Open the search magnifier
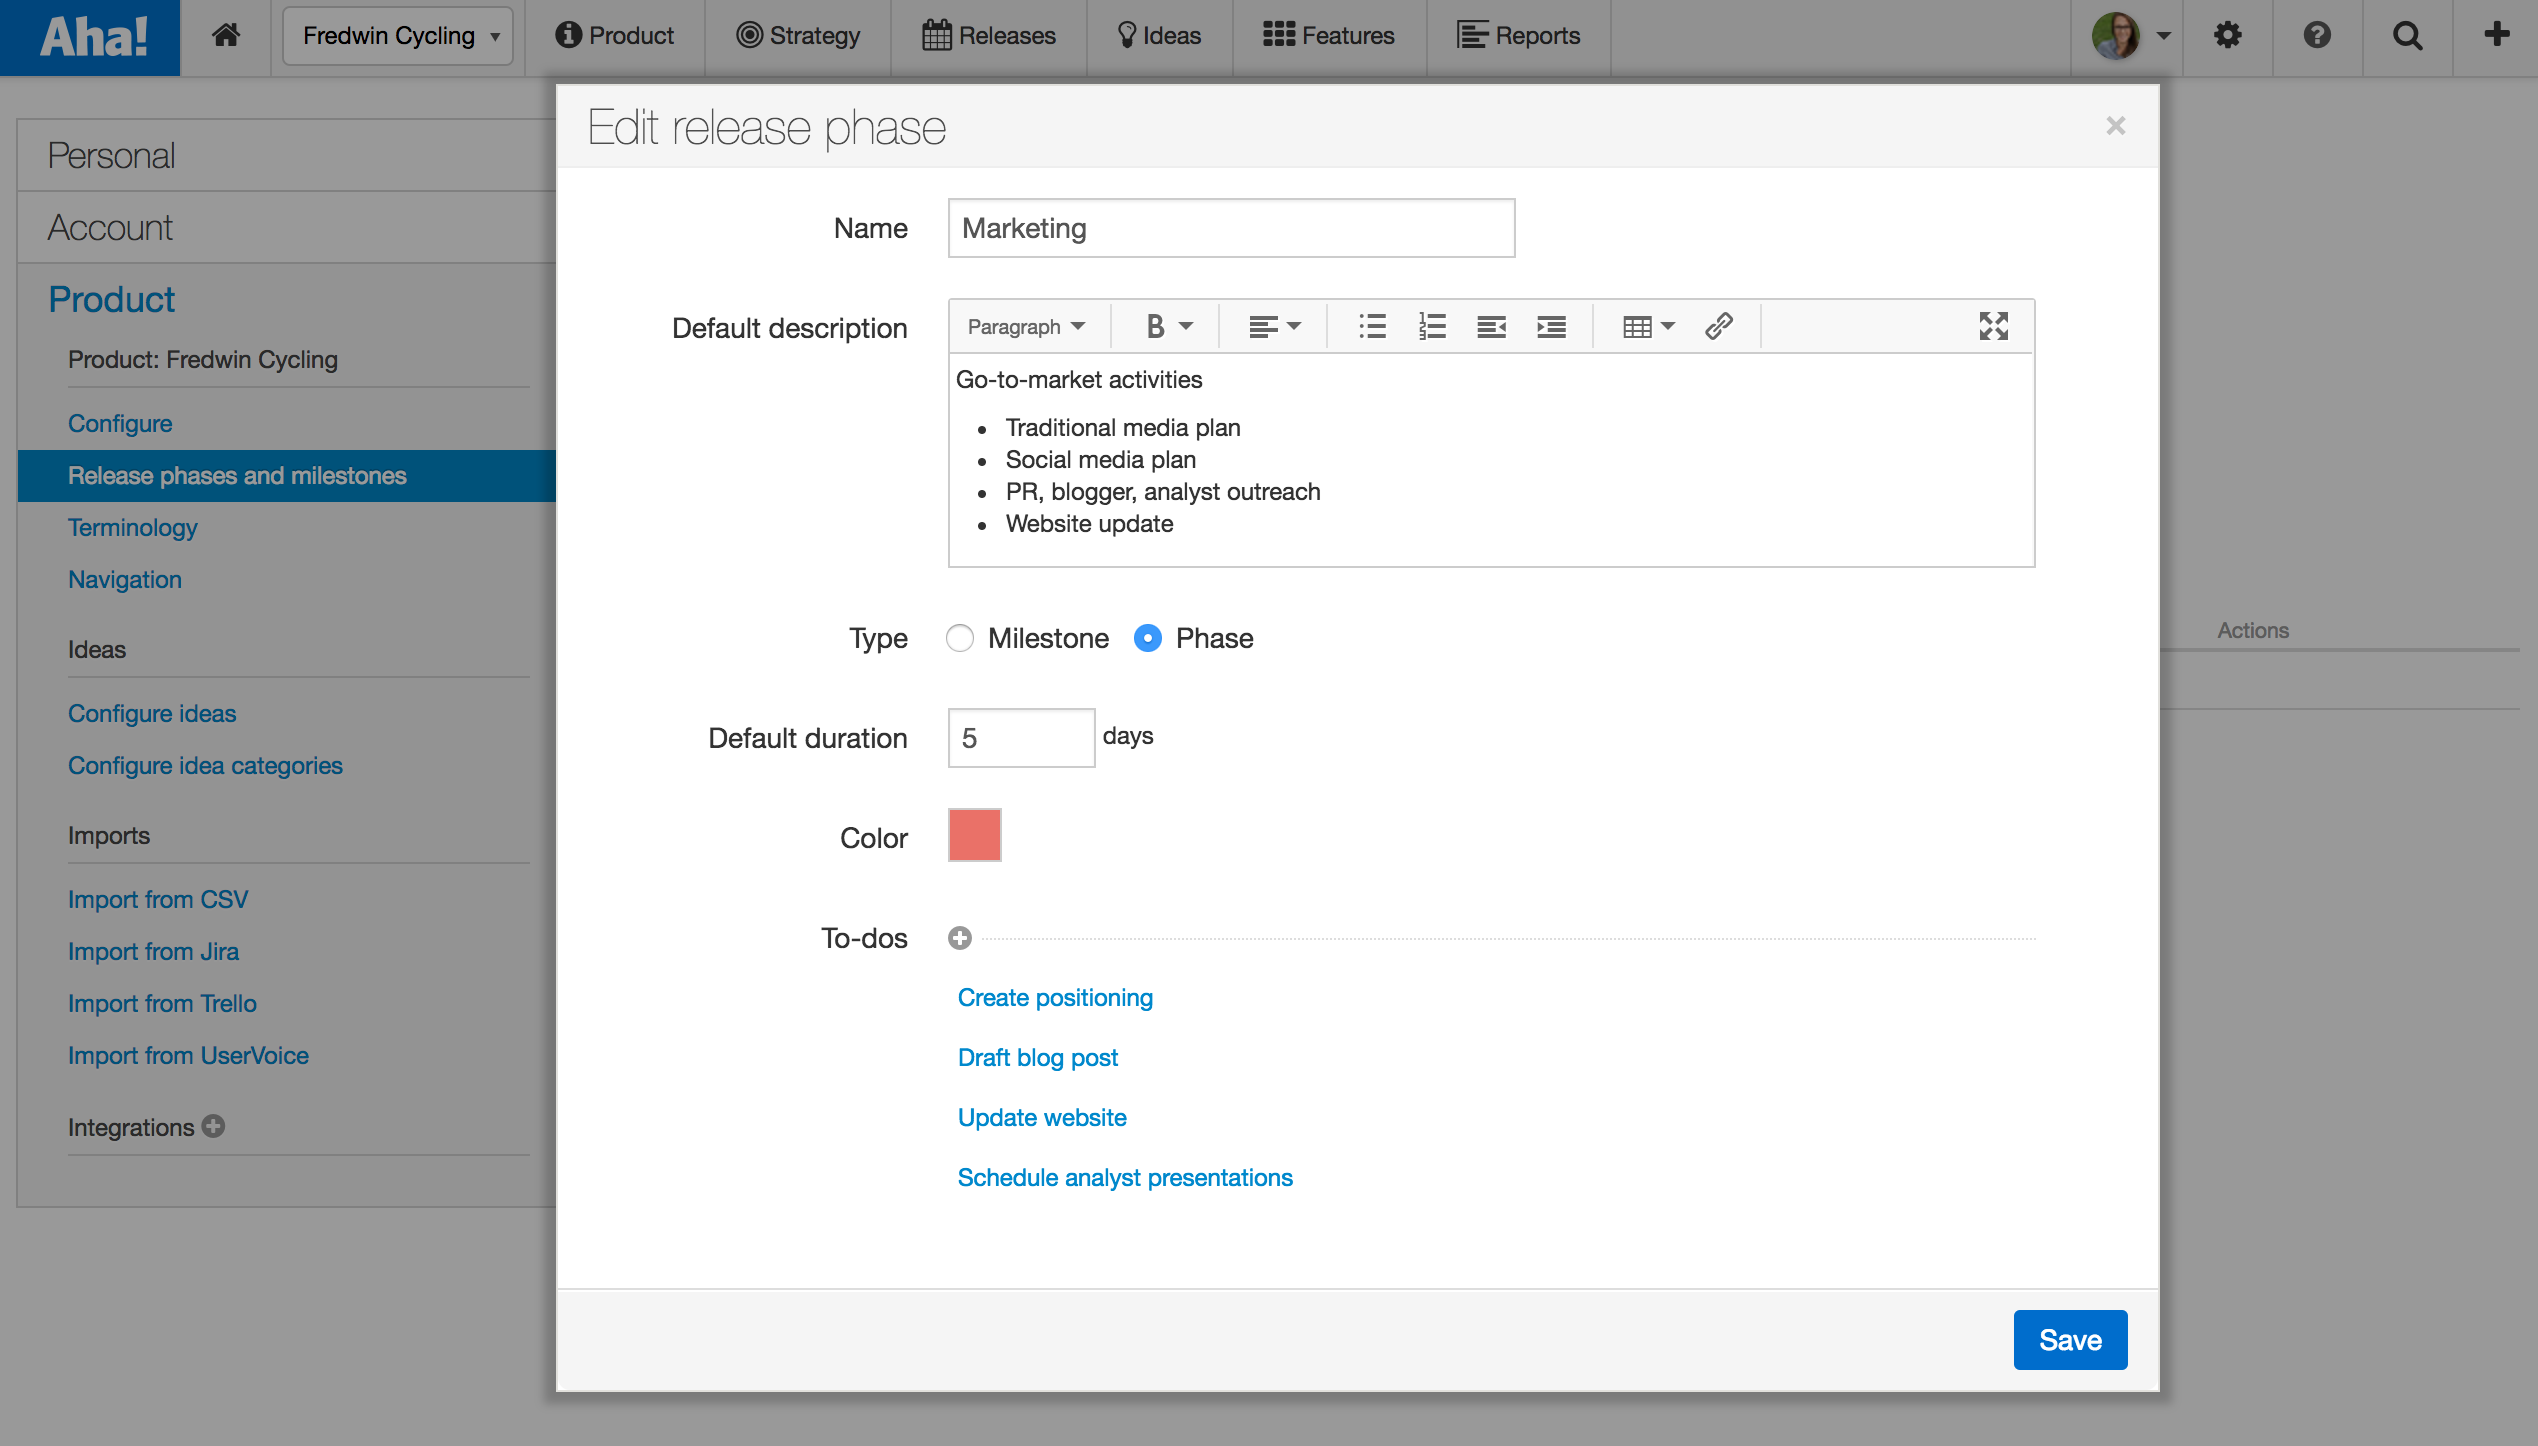 [2407, 36]
